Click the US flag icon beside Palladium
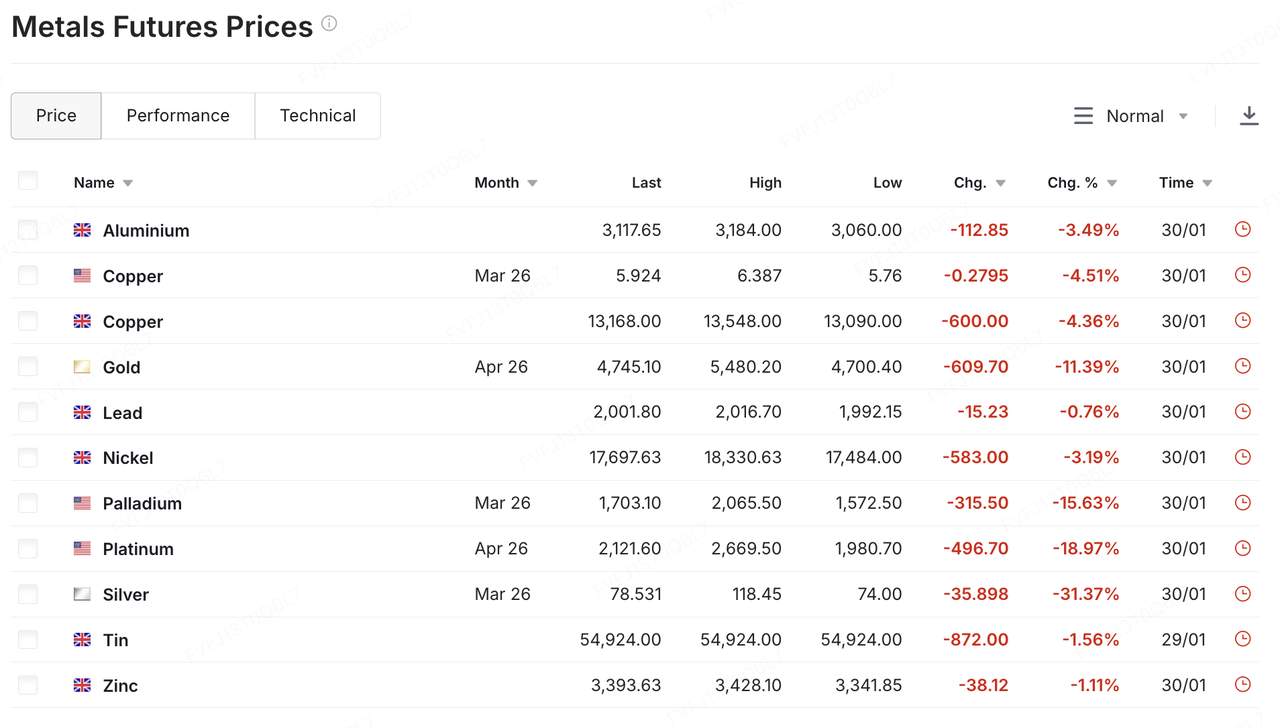The image size is (1280, 728). pyautogui.click(x=82, y=503)
